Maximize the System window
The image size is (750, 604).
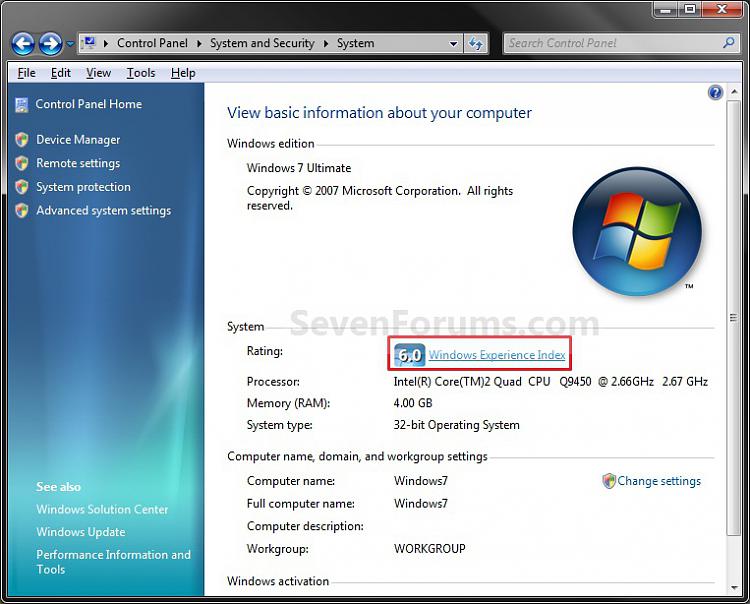coord(690,10)
